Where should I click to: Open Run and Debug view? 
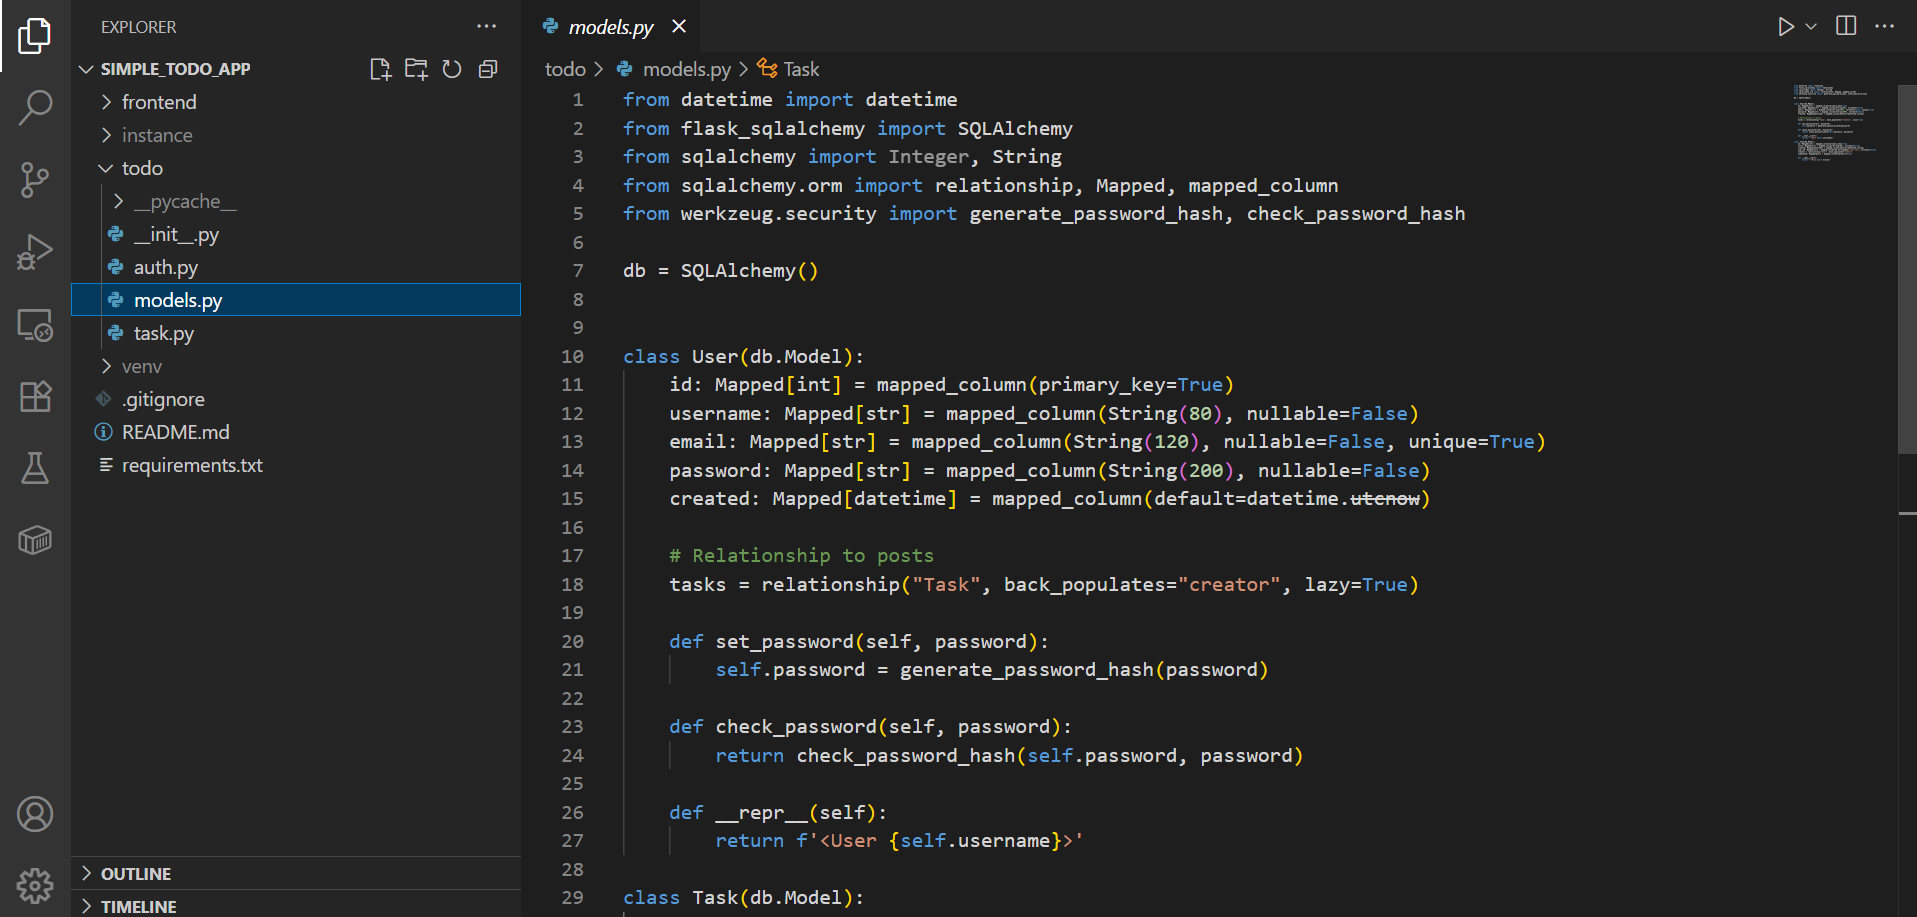point(35,252)
